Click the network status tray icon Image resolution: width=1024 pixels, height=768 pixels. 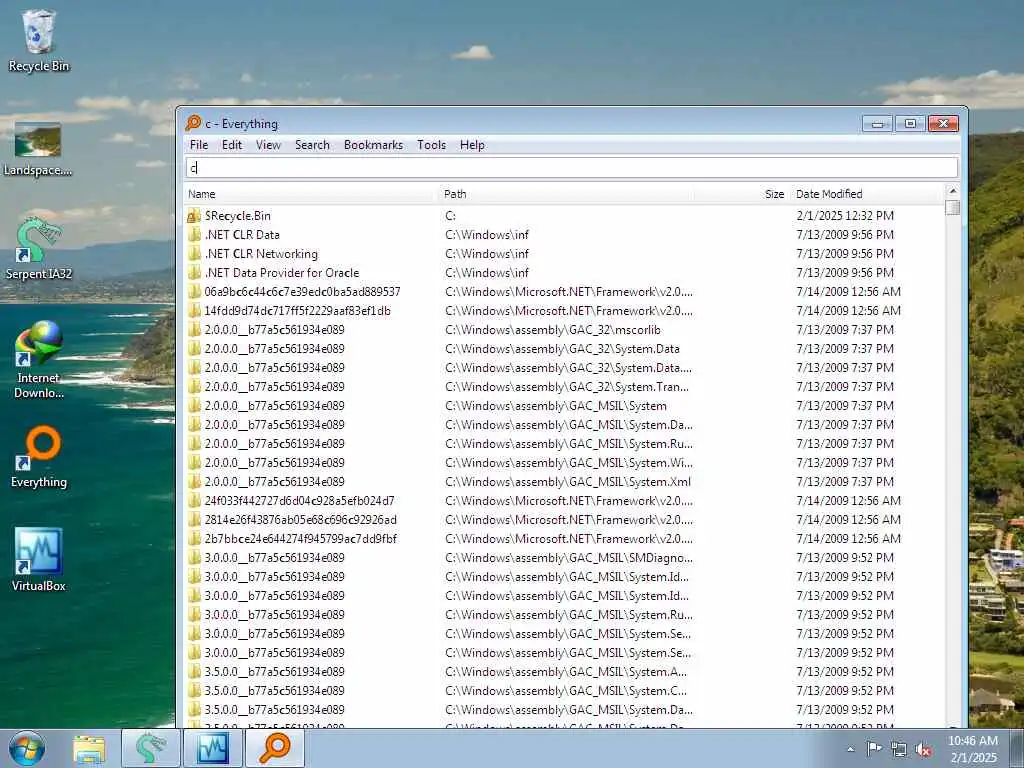[899, 749]
